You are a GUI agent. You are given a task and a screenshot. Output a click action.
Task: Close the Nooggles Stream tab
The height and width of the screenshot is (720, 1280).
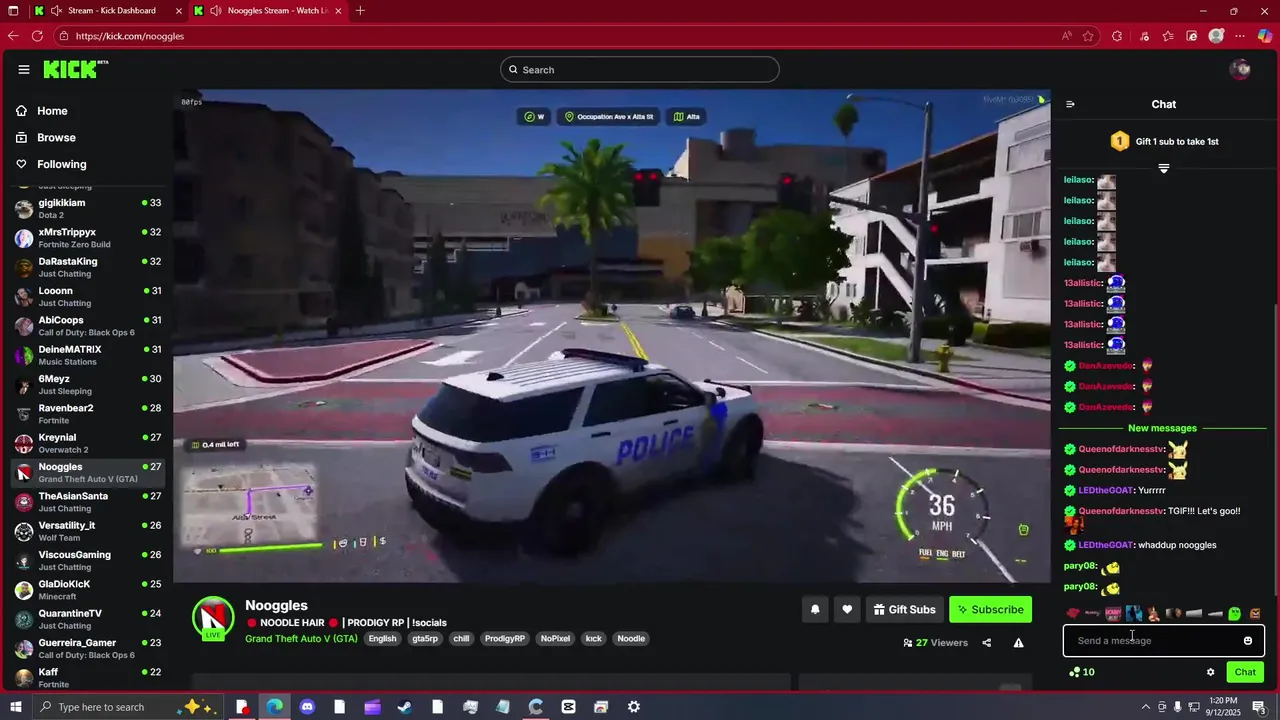click(337, 11)
